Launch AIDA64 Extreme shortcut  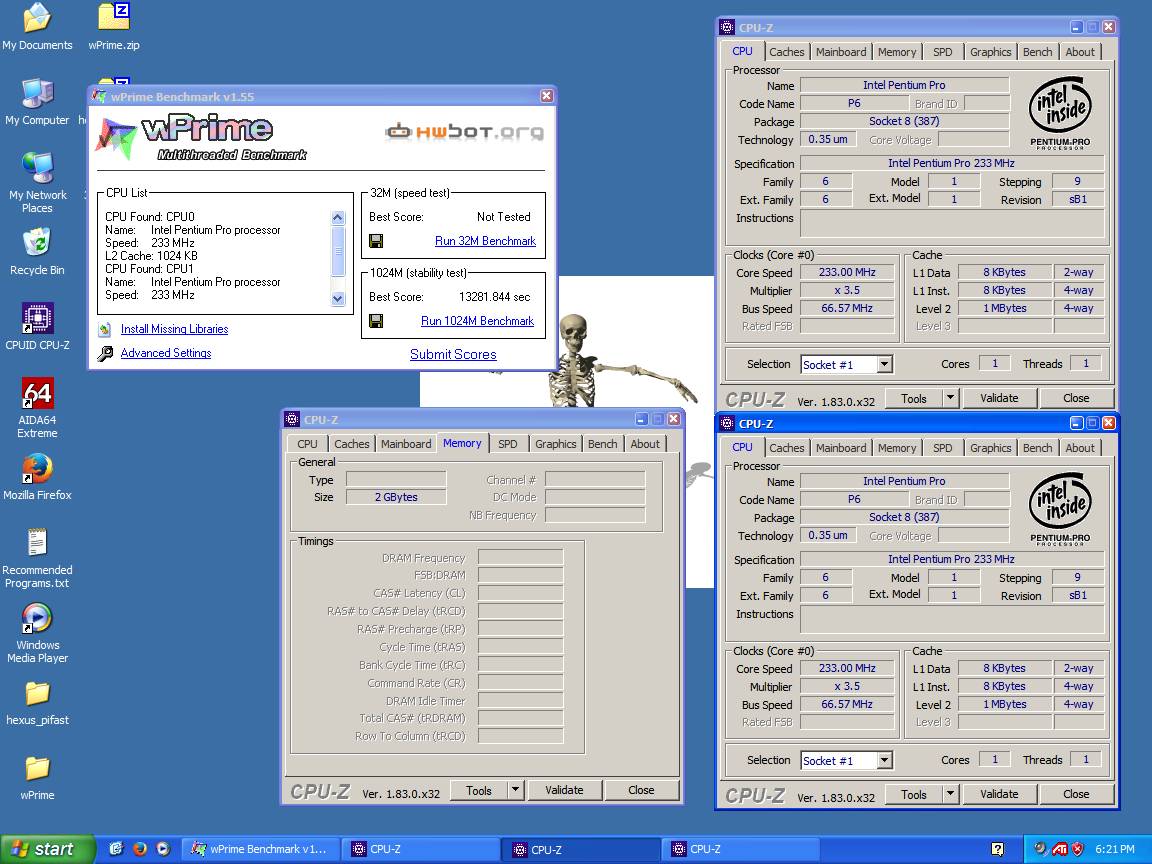[x=37, y=408]
